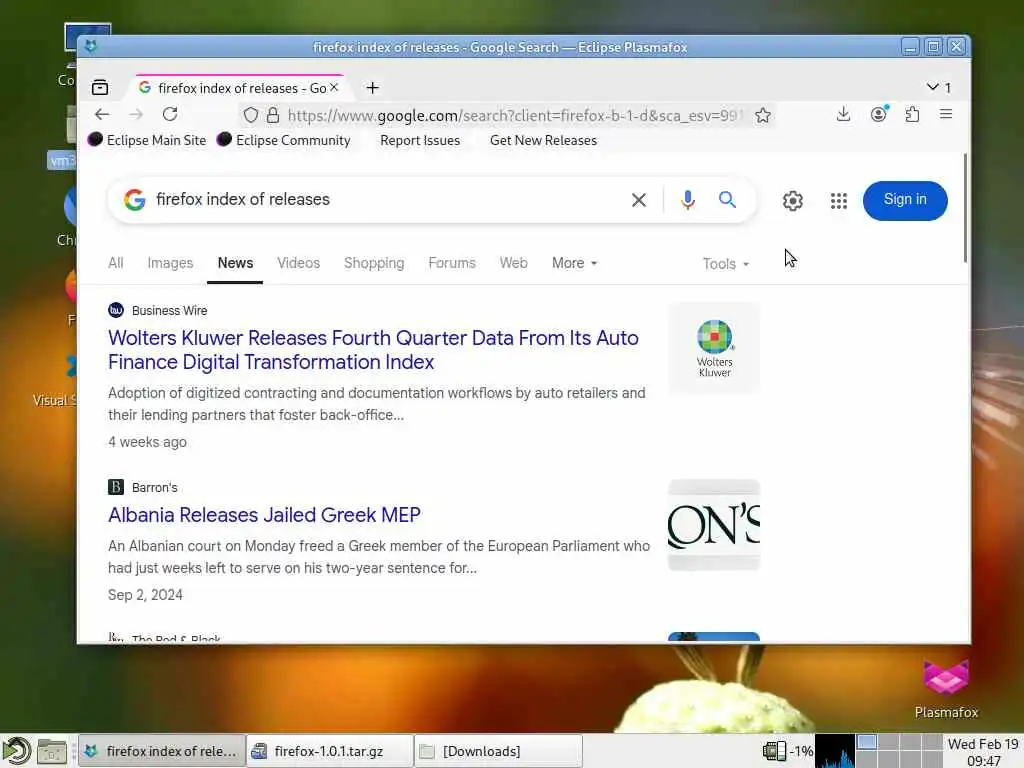1024x768 pixels.
Task: Click the tracking protection shield icon
Action: 251,116
